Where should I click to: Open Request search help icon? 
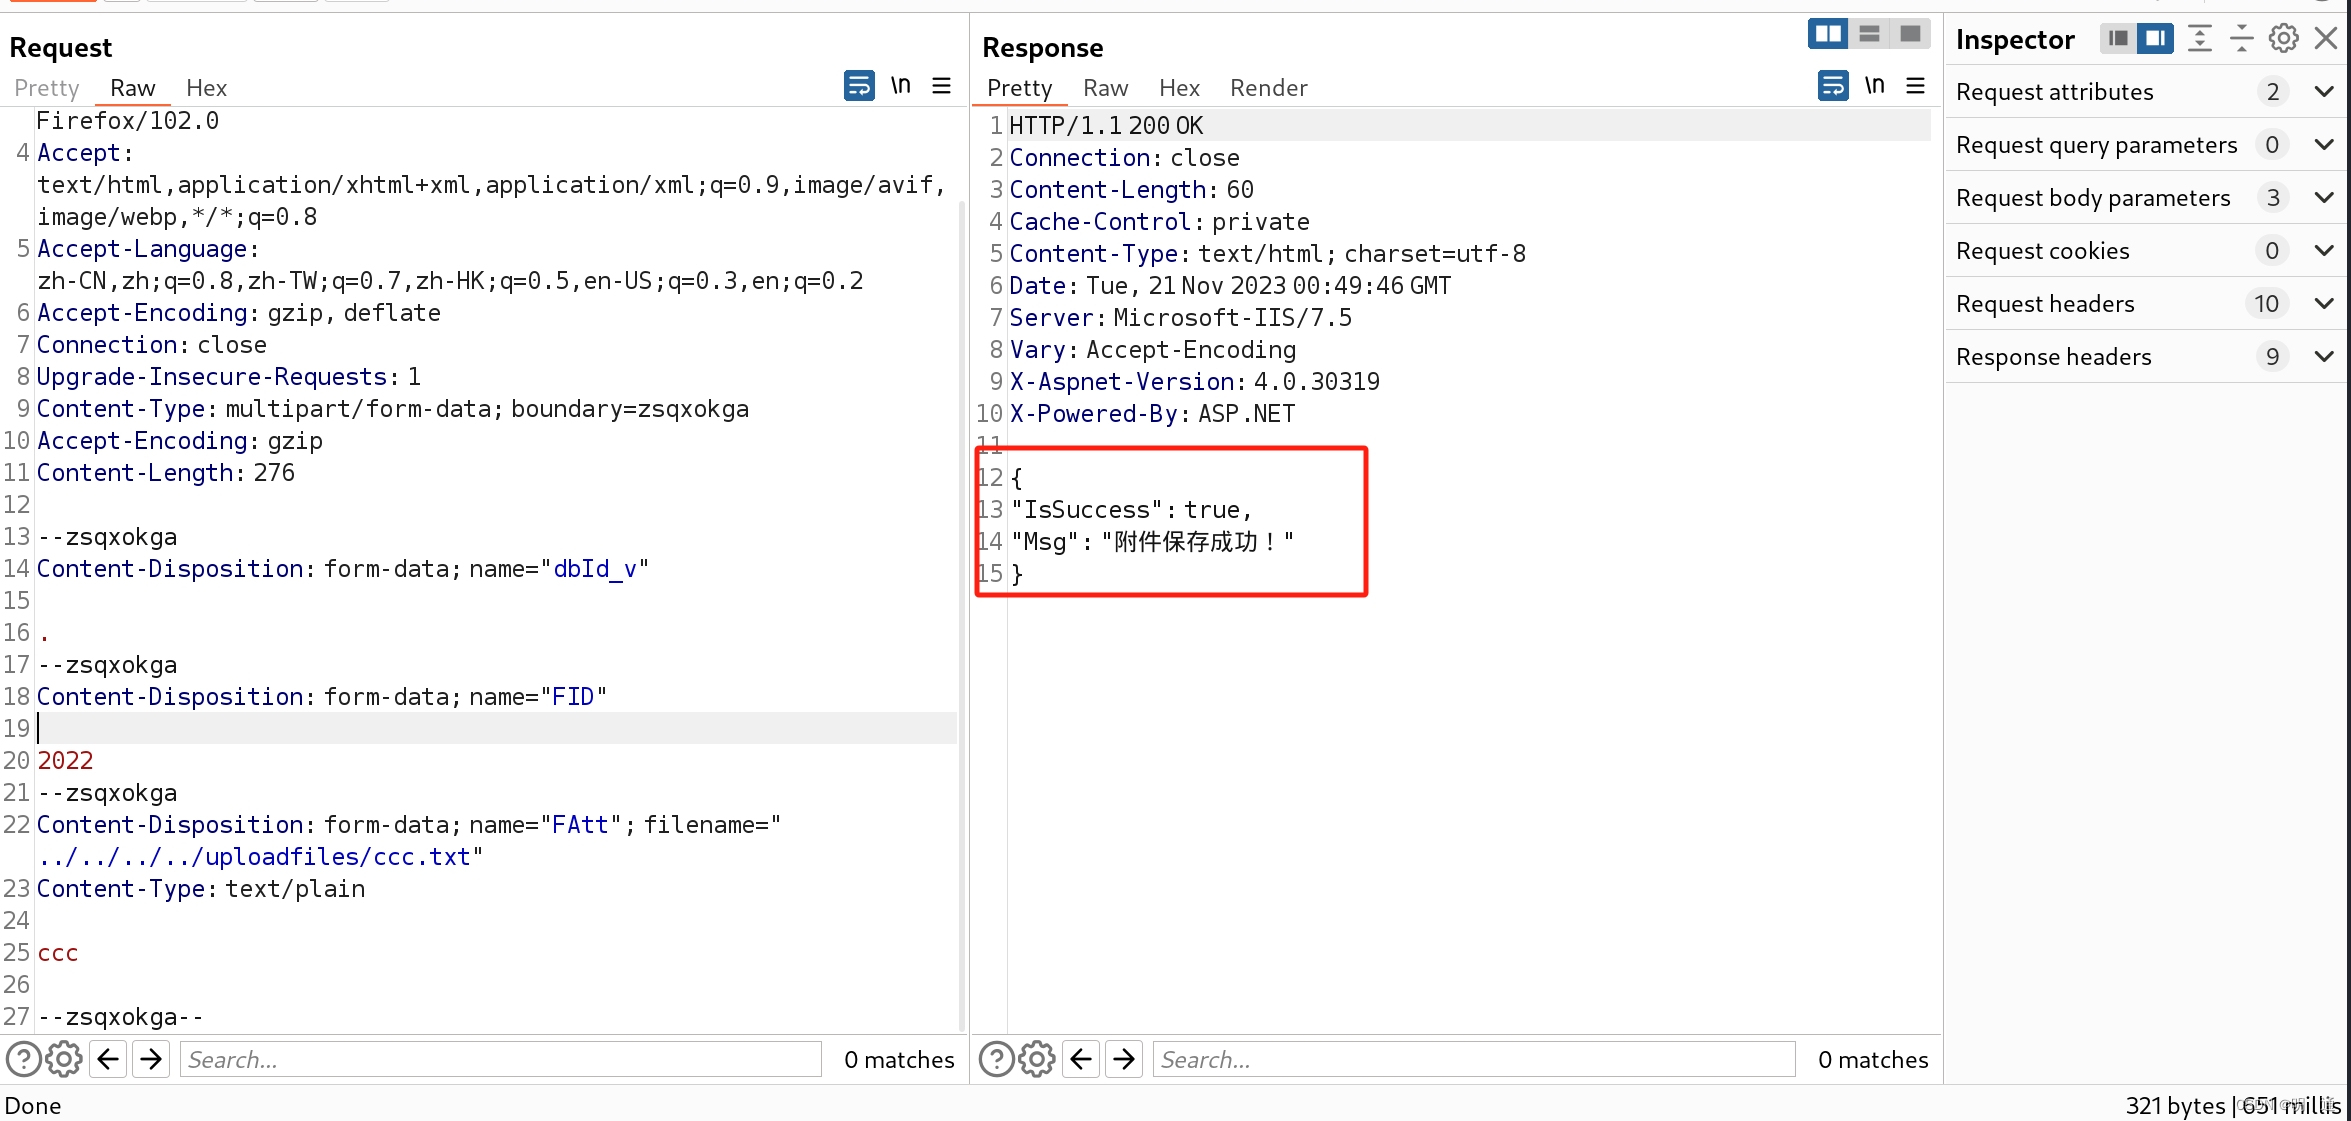[24, 1059]
